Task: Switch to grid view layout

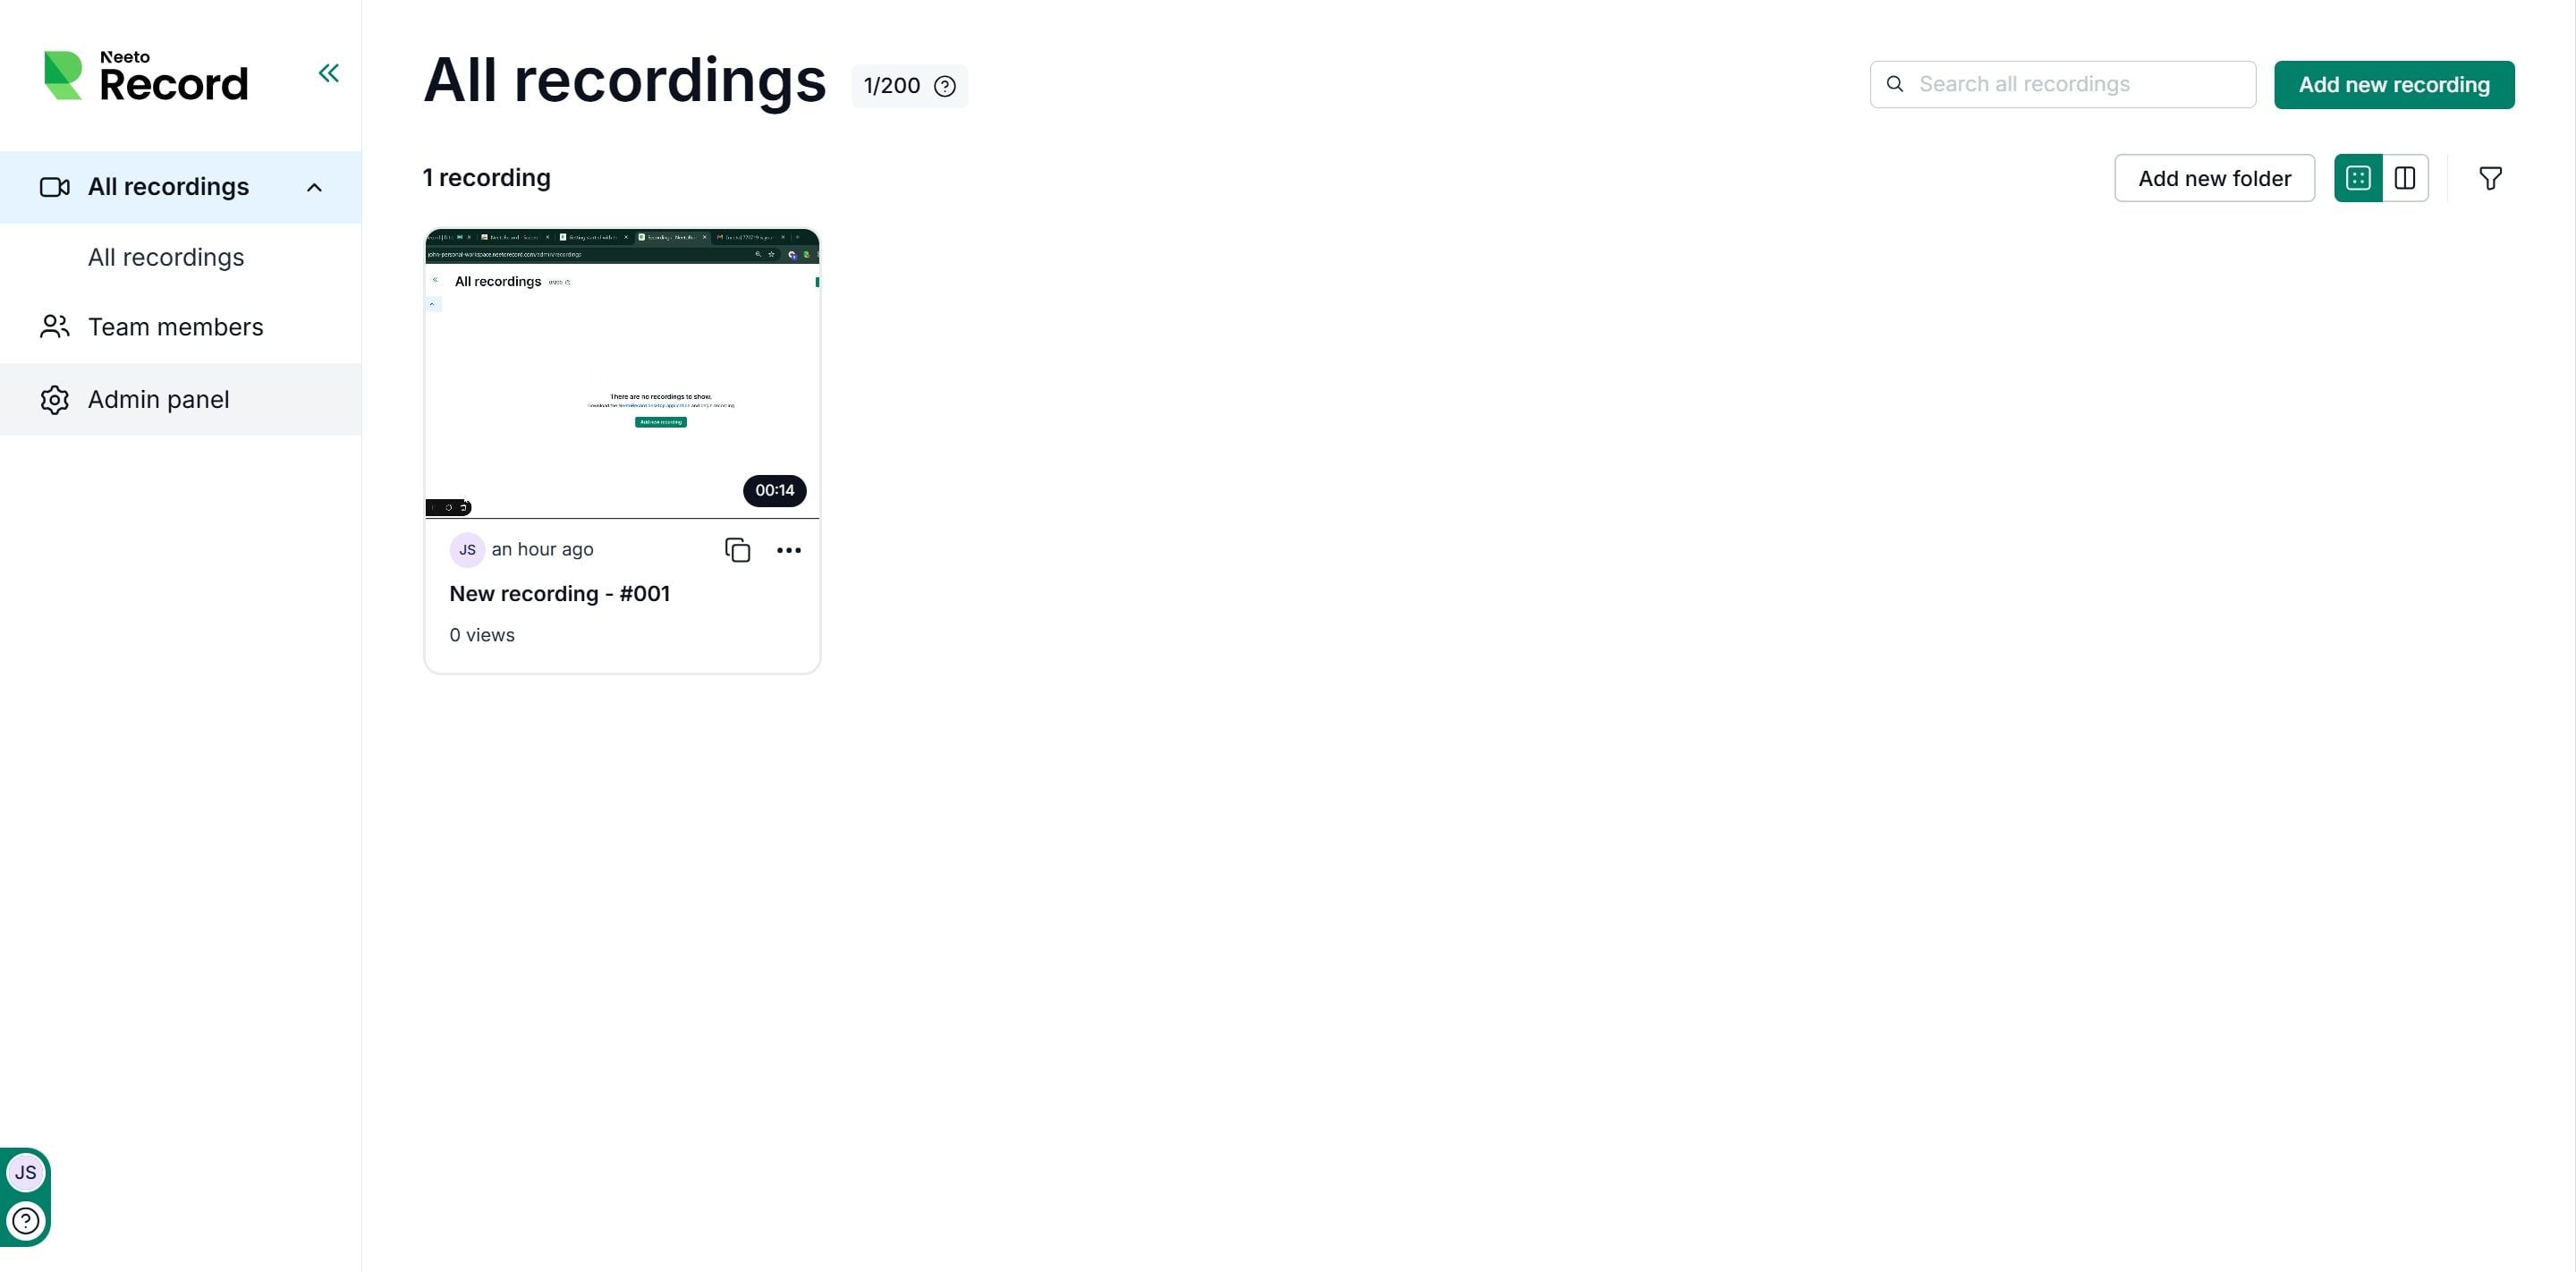Action: 2357,178
